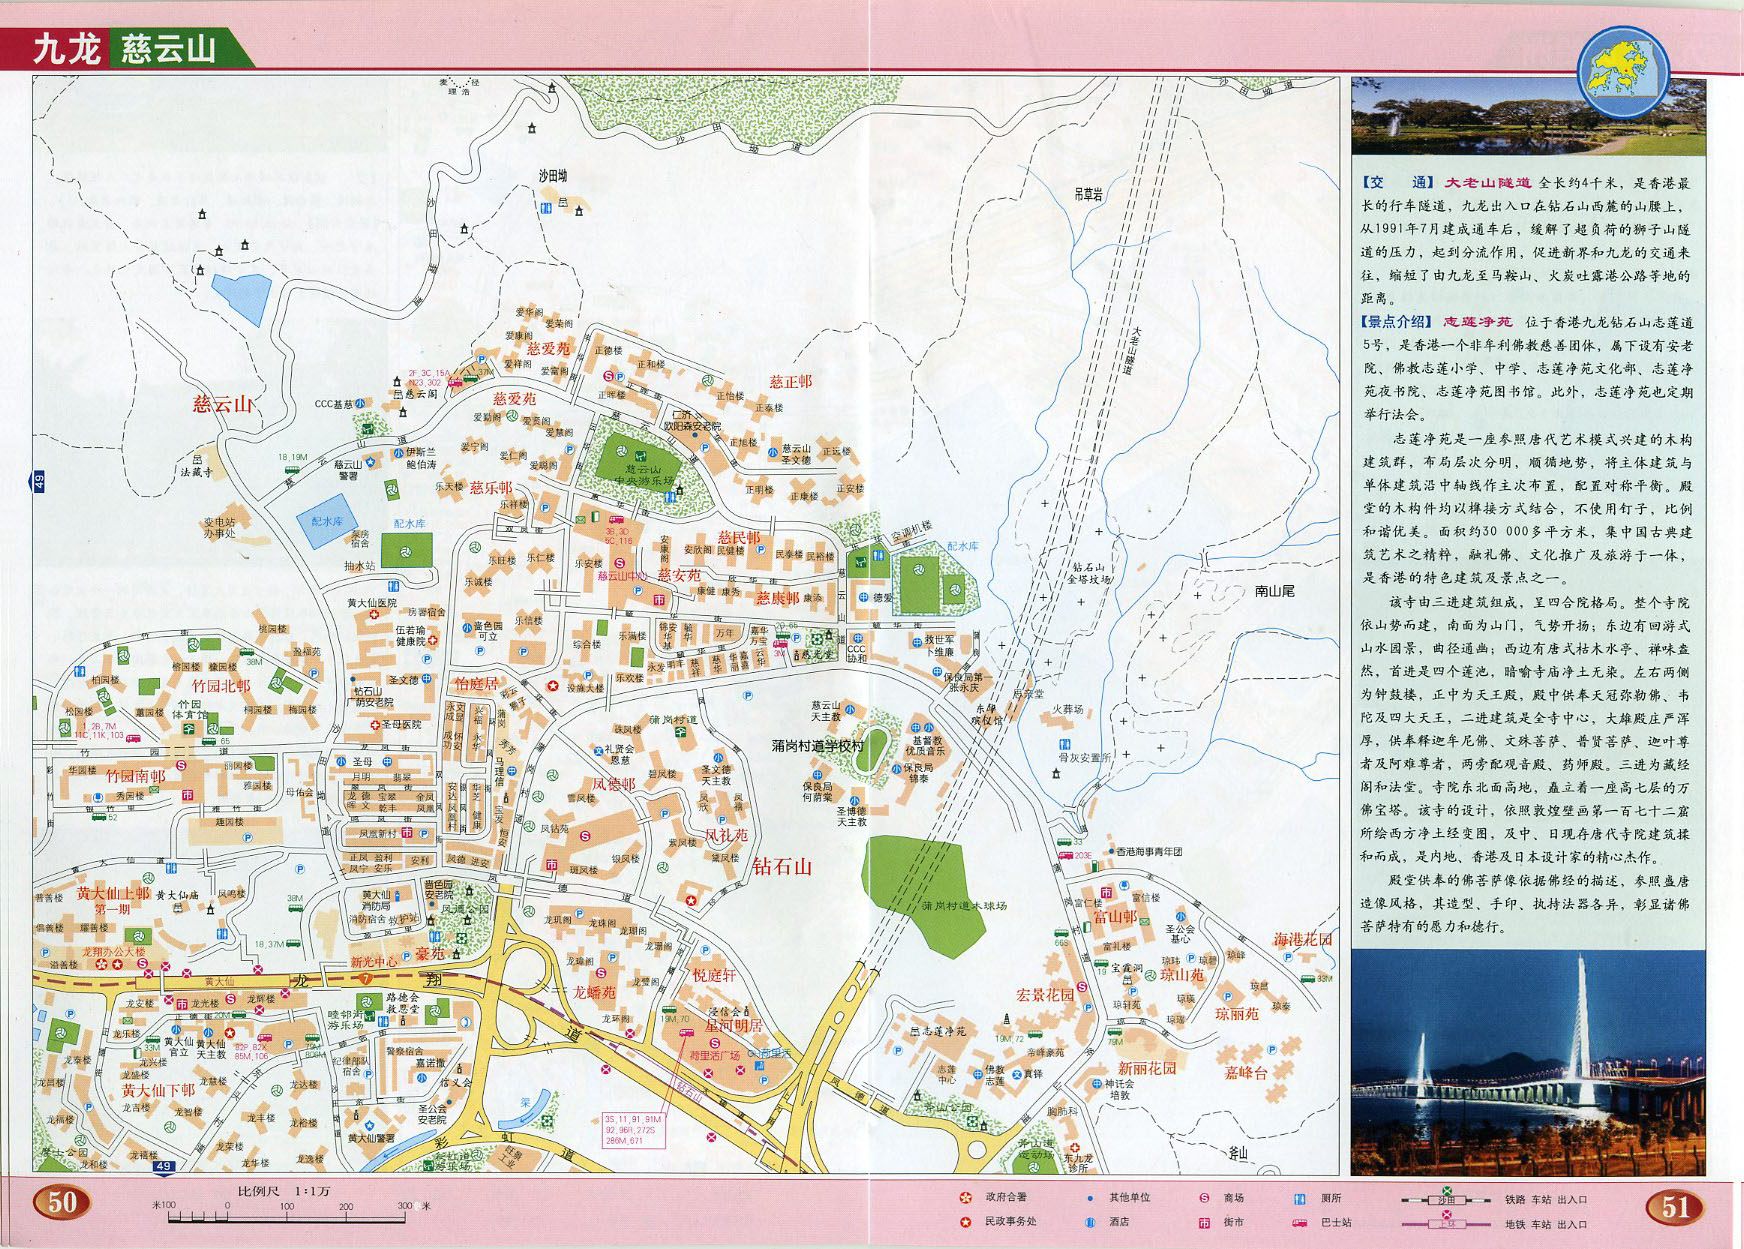
Task: Click the 民政事务处 legend icon
Action: (965, 1221)
